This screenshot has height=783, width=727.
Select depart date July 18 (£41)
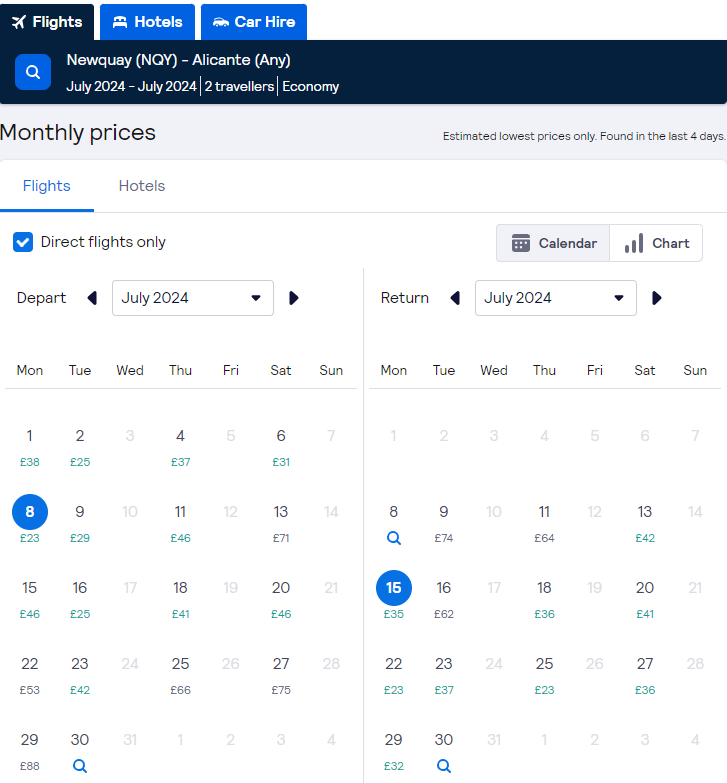180,599
